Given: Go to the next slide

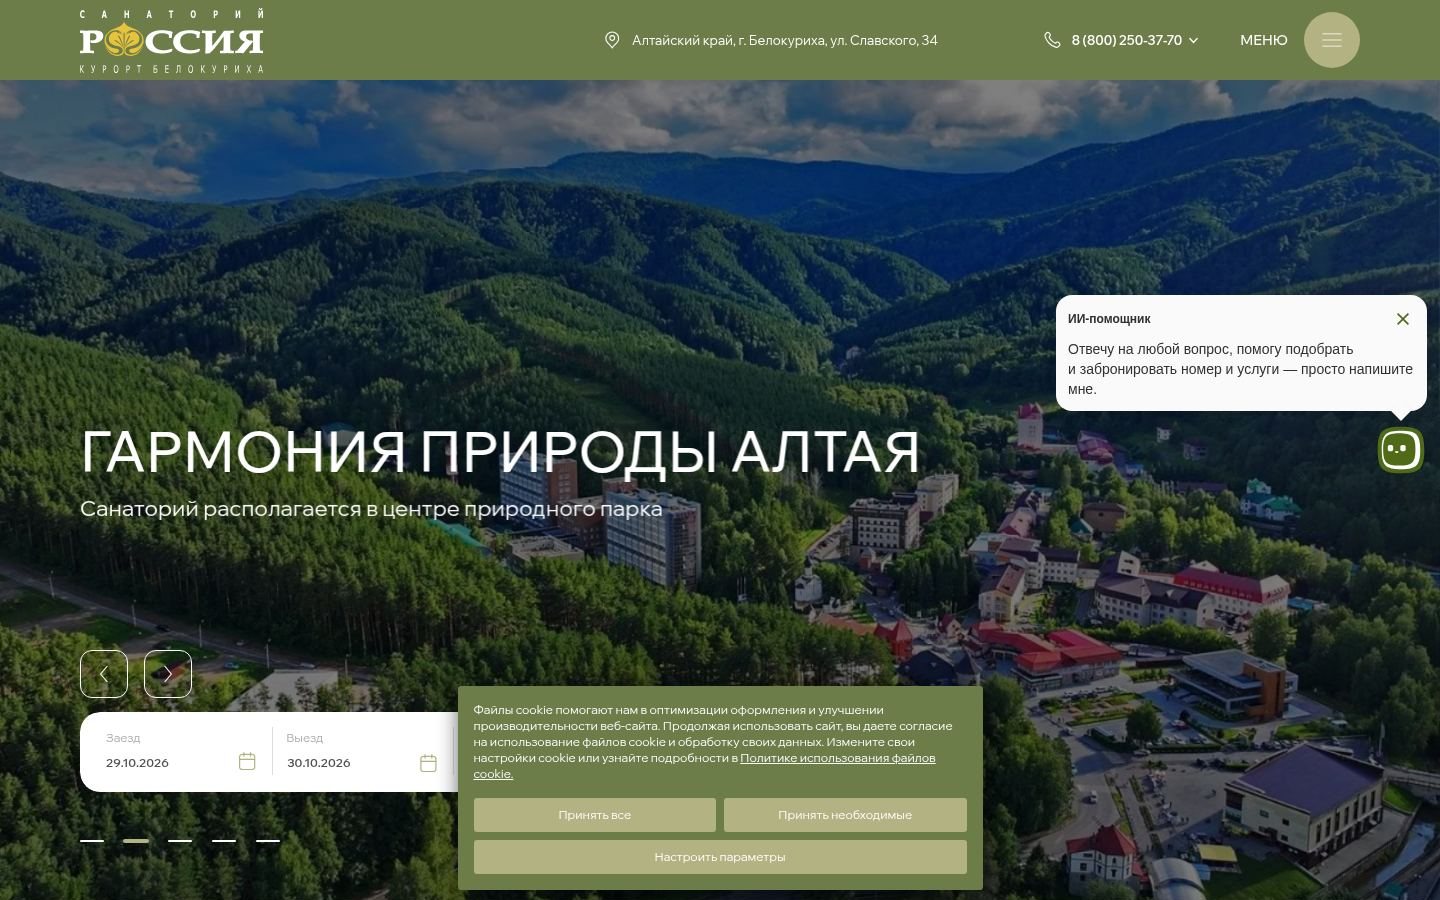Looking at the screenshot, I should point(168,674).
